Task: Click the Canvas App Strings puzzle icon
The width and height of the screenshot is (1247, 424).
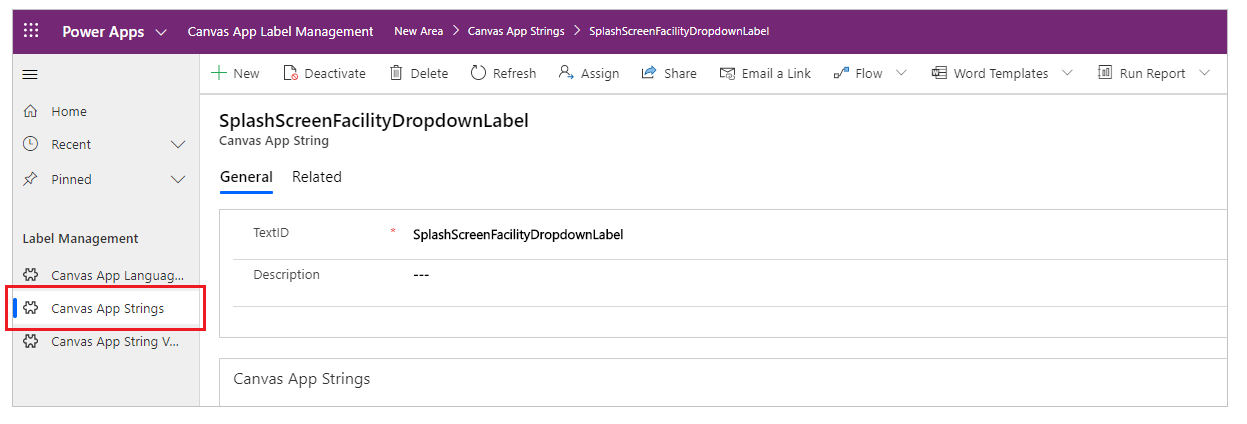Action: pos(30,308)
